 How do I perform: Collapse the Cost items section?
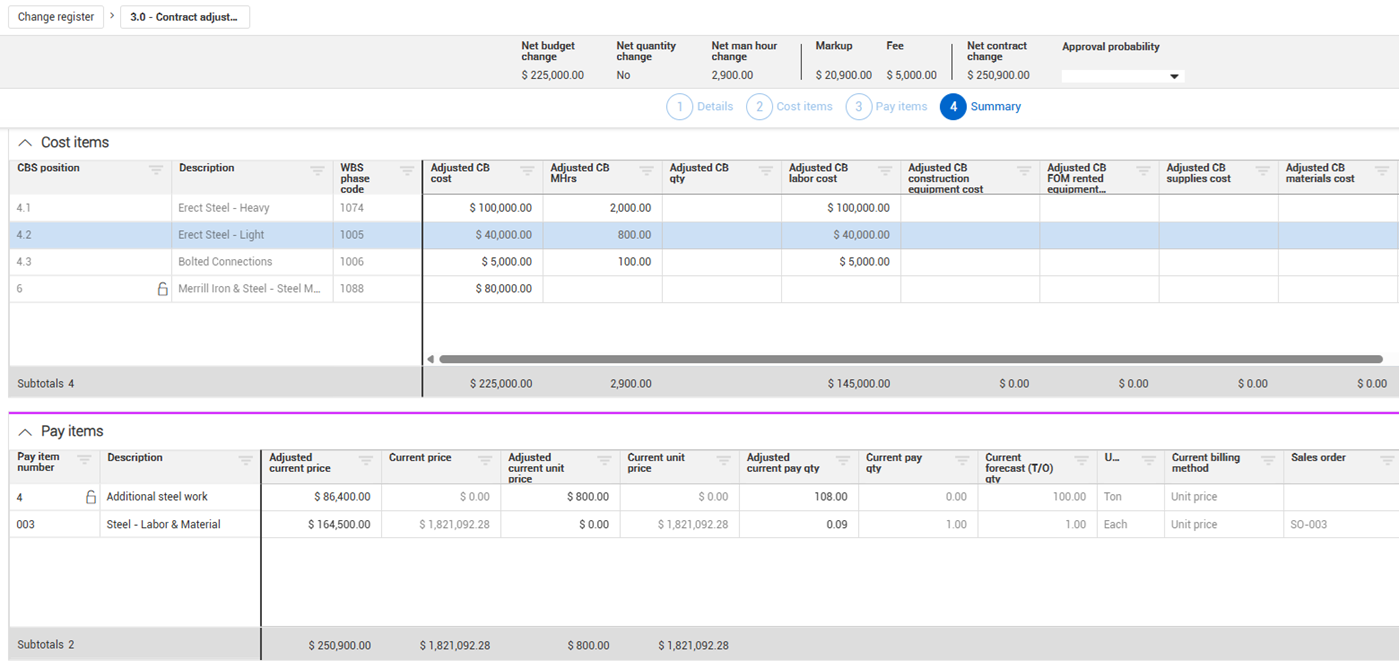pyautogui.click(x=26, y=143)
